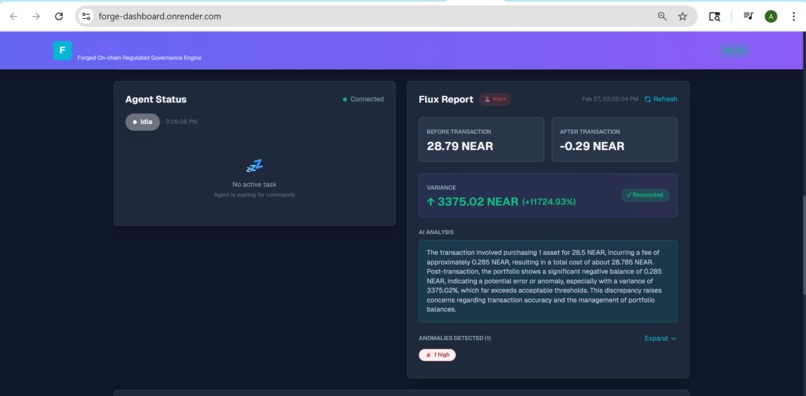This screenshot has width=806, height=396.
Task: Click the green status pill in header
Action: point(734,50)
